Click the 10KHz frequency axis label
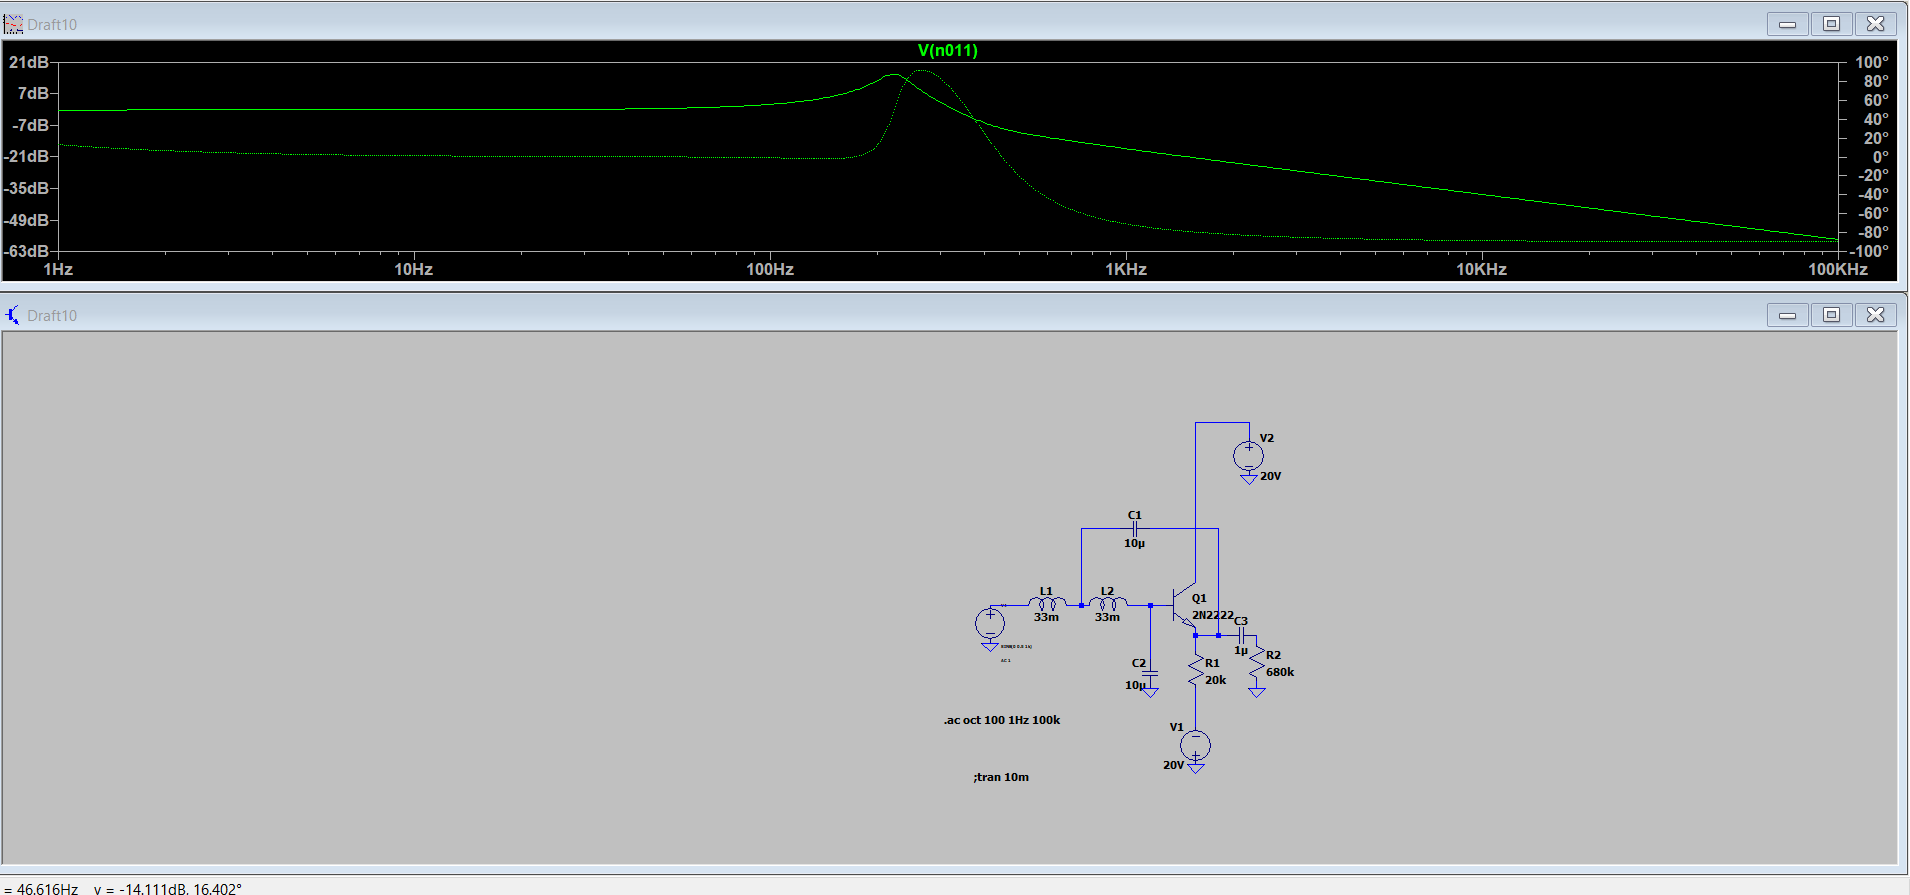This screenshot has width=1910, height=895. pyautogui.click(x=1481, y=269)
